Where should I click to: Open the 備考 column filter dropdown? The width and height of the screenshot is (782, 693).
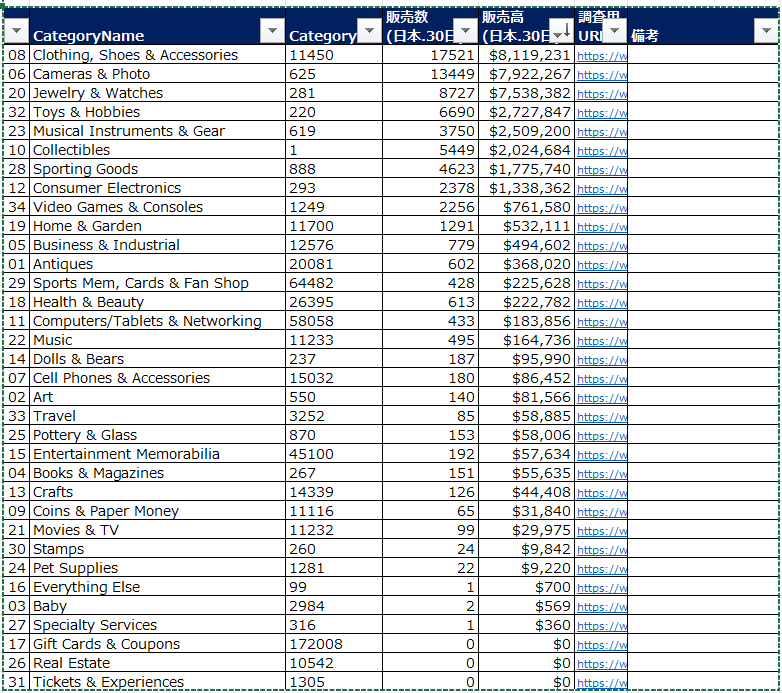[x=767, y=31]
